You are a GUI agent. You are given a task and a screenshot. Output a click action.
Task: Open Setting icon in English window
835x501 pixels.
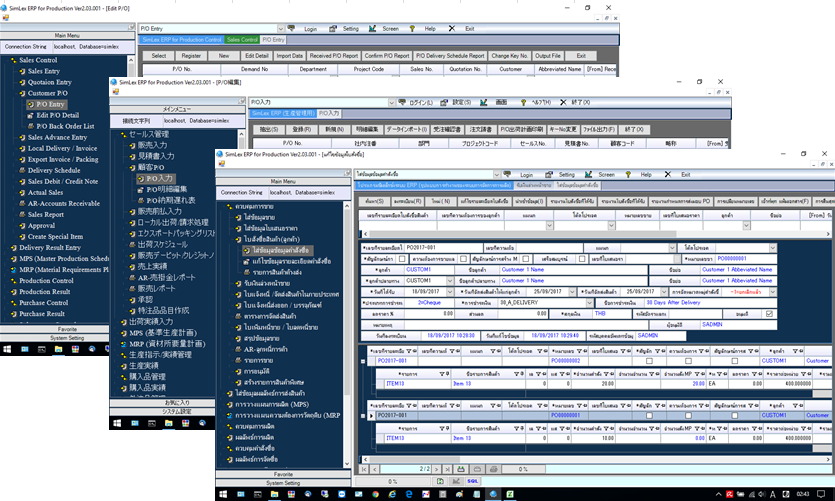point(332,28)
